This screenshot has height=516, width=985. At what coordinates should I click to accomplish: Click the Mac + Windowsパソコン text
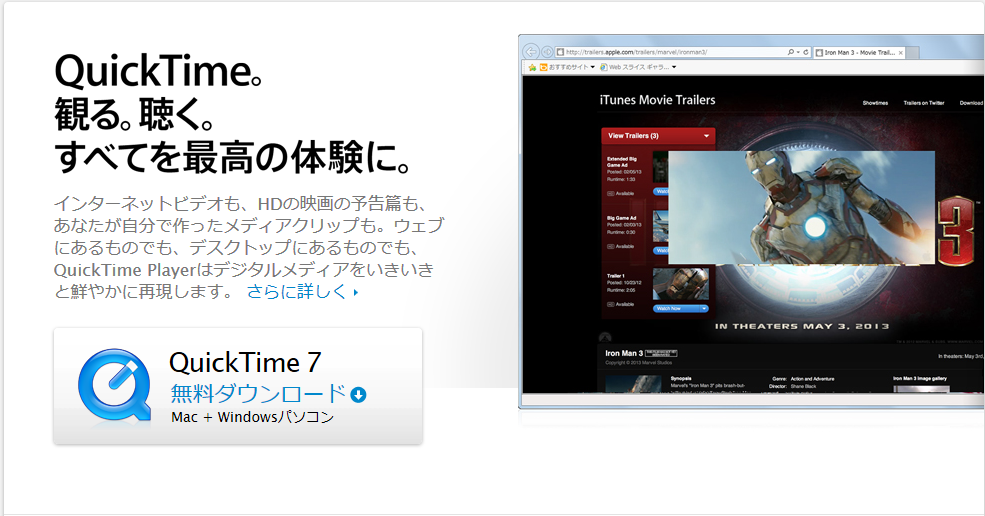(253, 417)
